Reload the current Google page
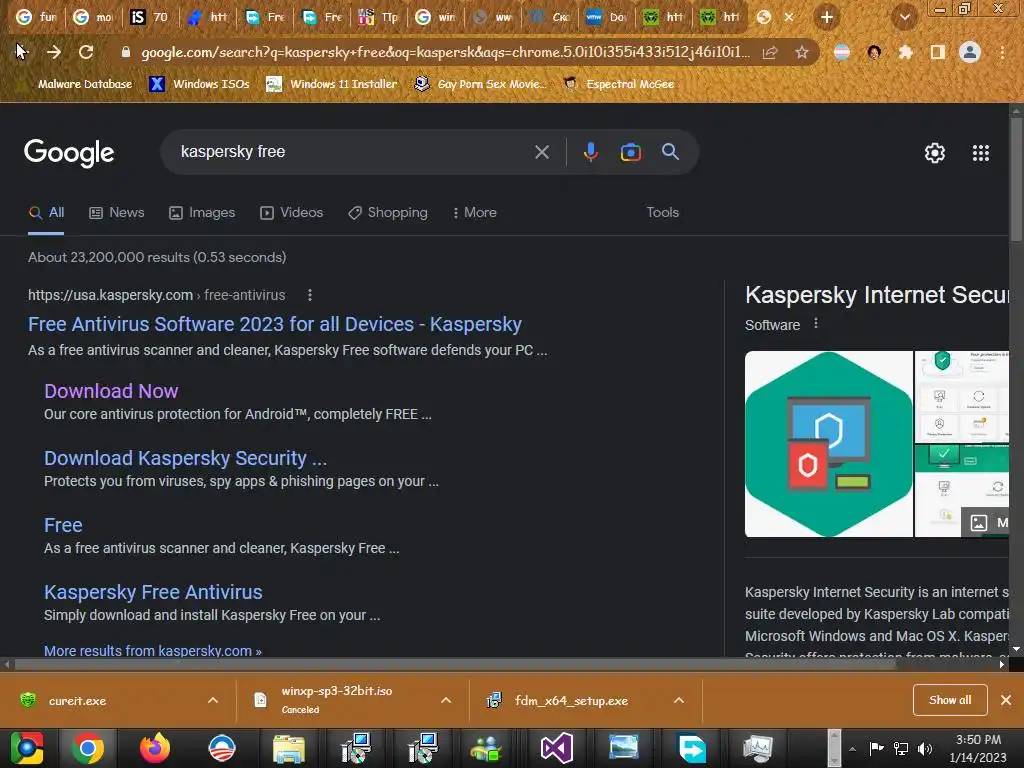 pos(86,52)
